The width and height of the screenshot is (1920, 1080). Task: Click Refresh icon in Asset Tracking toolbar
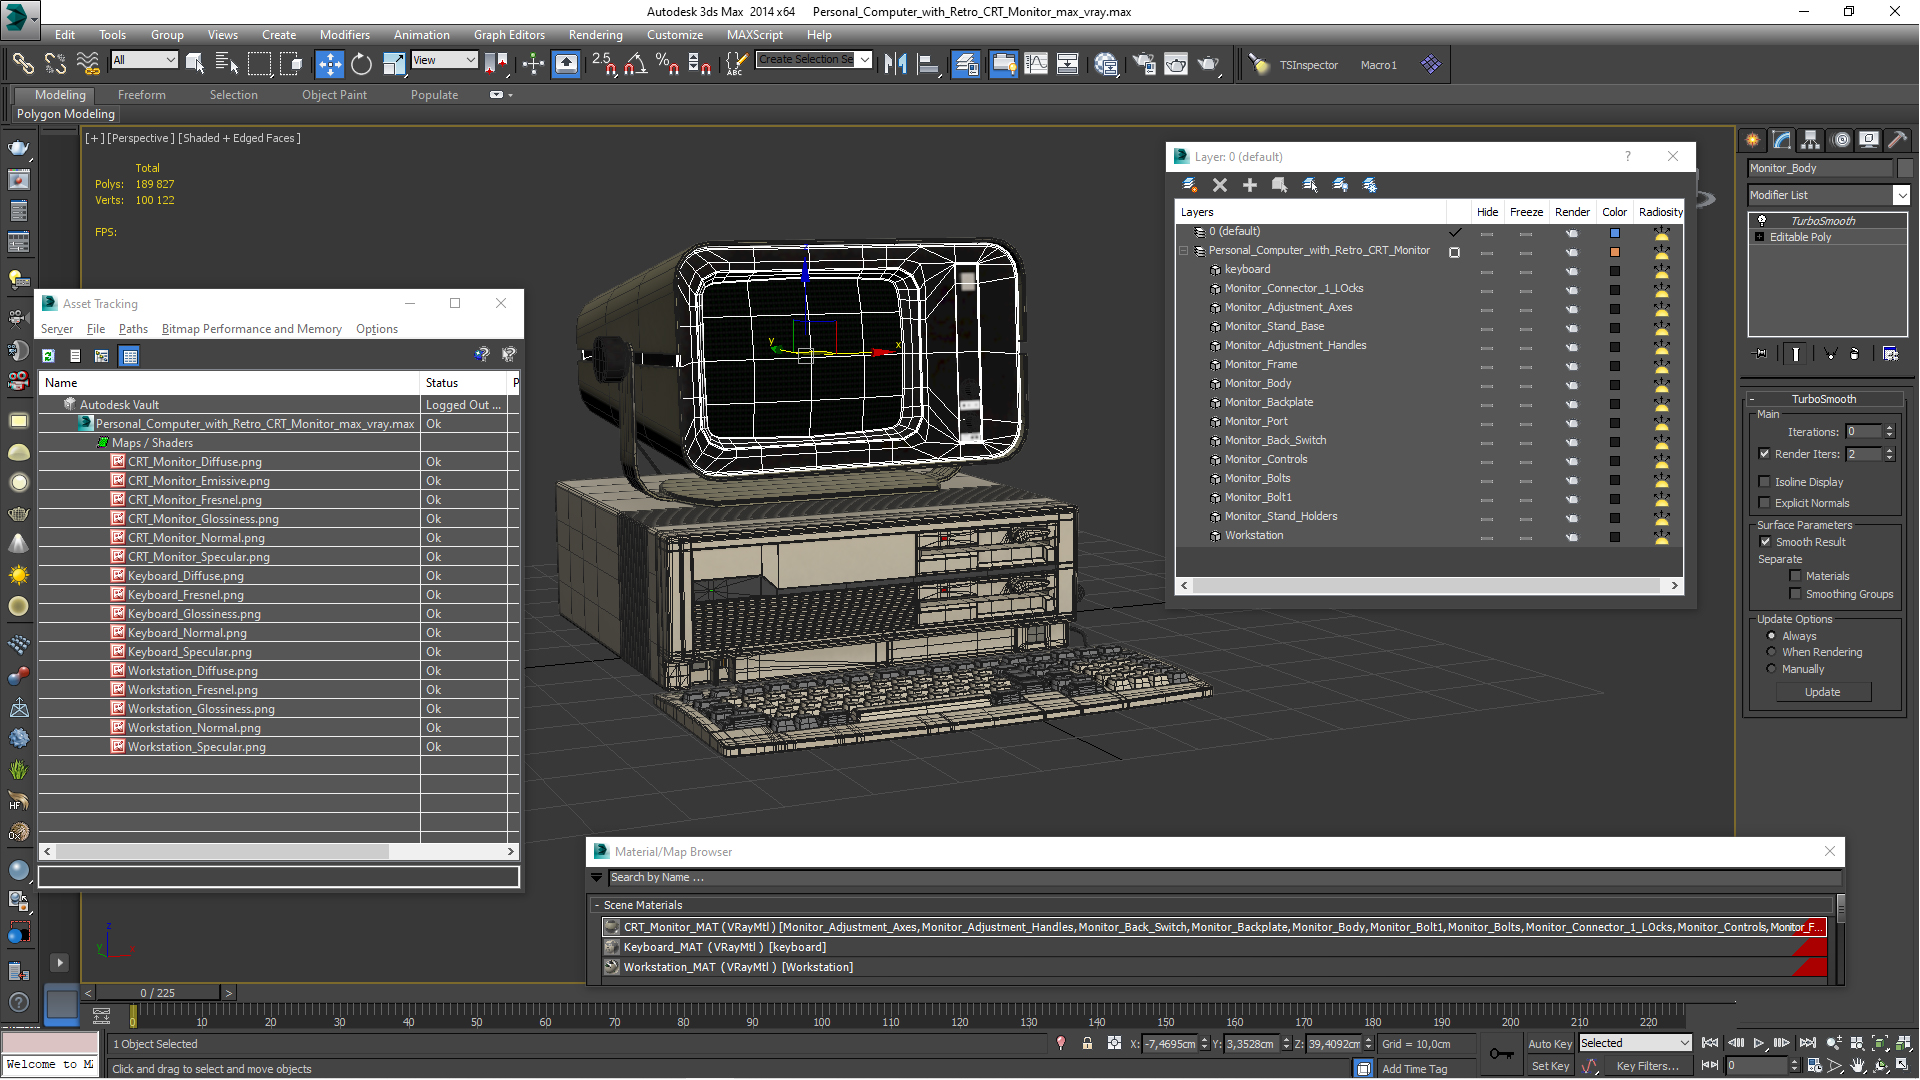coord(48,356)
